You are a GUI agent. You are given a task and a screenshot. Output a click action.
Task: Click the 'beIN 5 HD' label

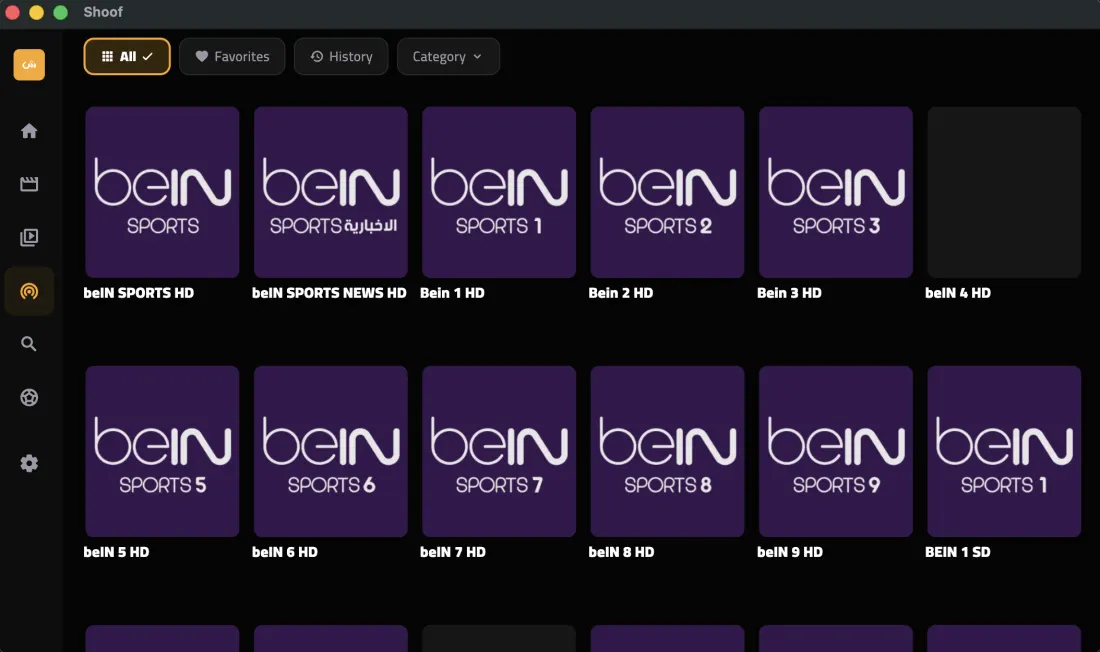pyautogui.click(x=116, y=552)
